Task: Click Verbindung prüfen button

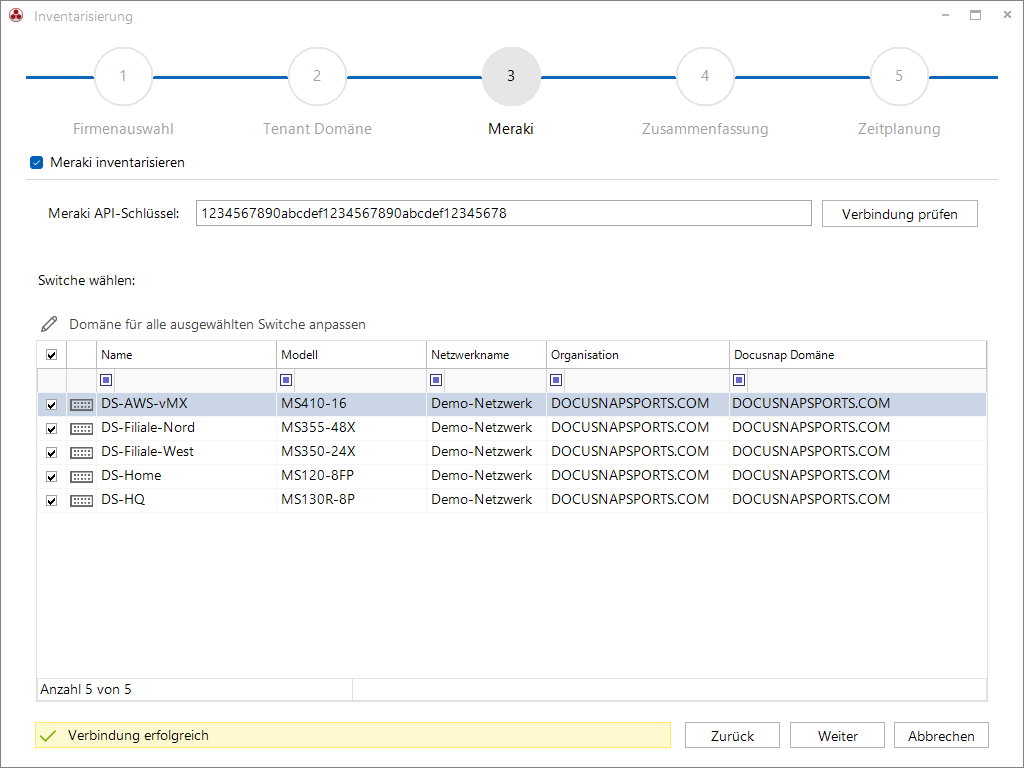Action: pos(900,214)
